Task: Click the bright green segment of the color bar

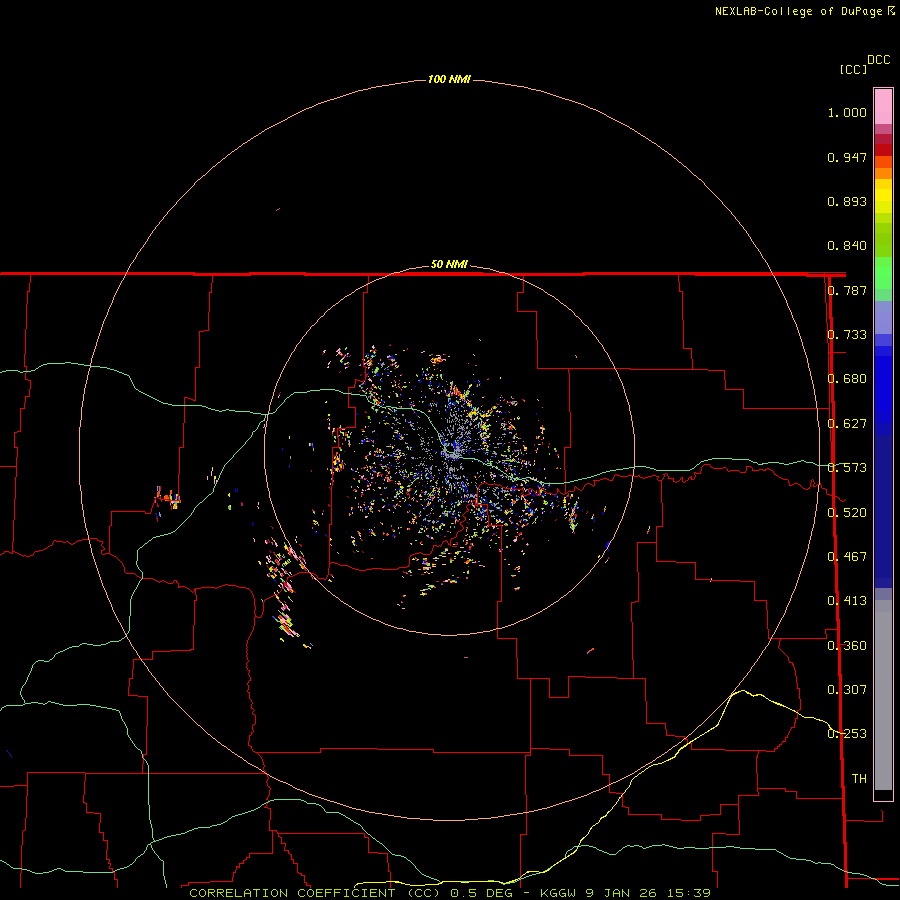Action: (883, 273)
